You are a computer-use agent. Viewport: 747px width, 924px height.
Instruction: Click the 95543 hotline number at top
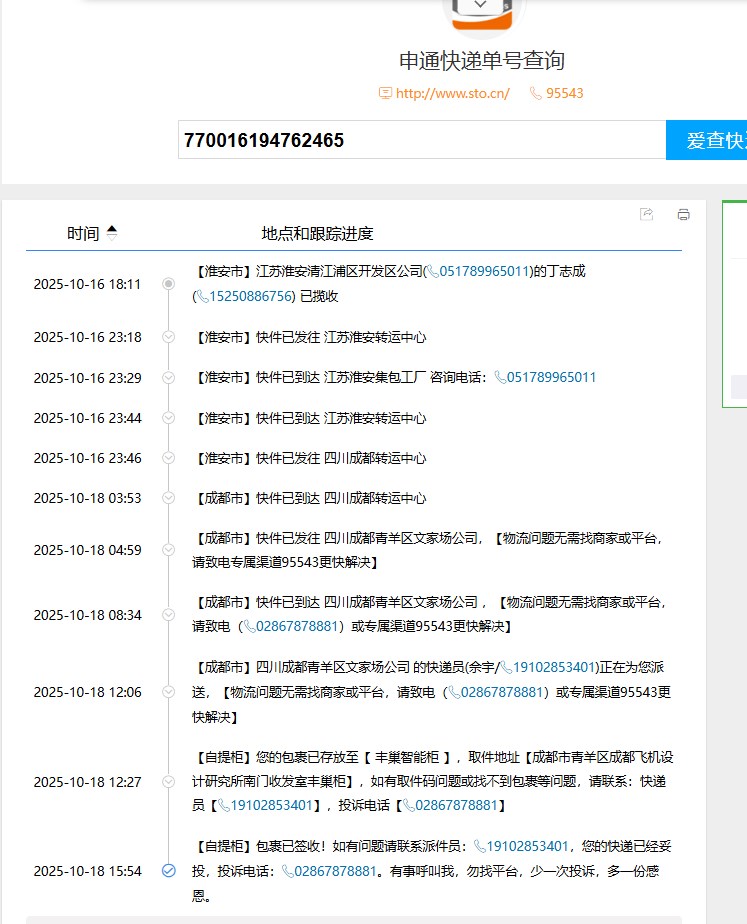point(564,93)
